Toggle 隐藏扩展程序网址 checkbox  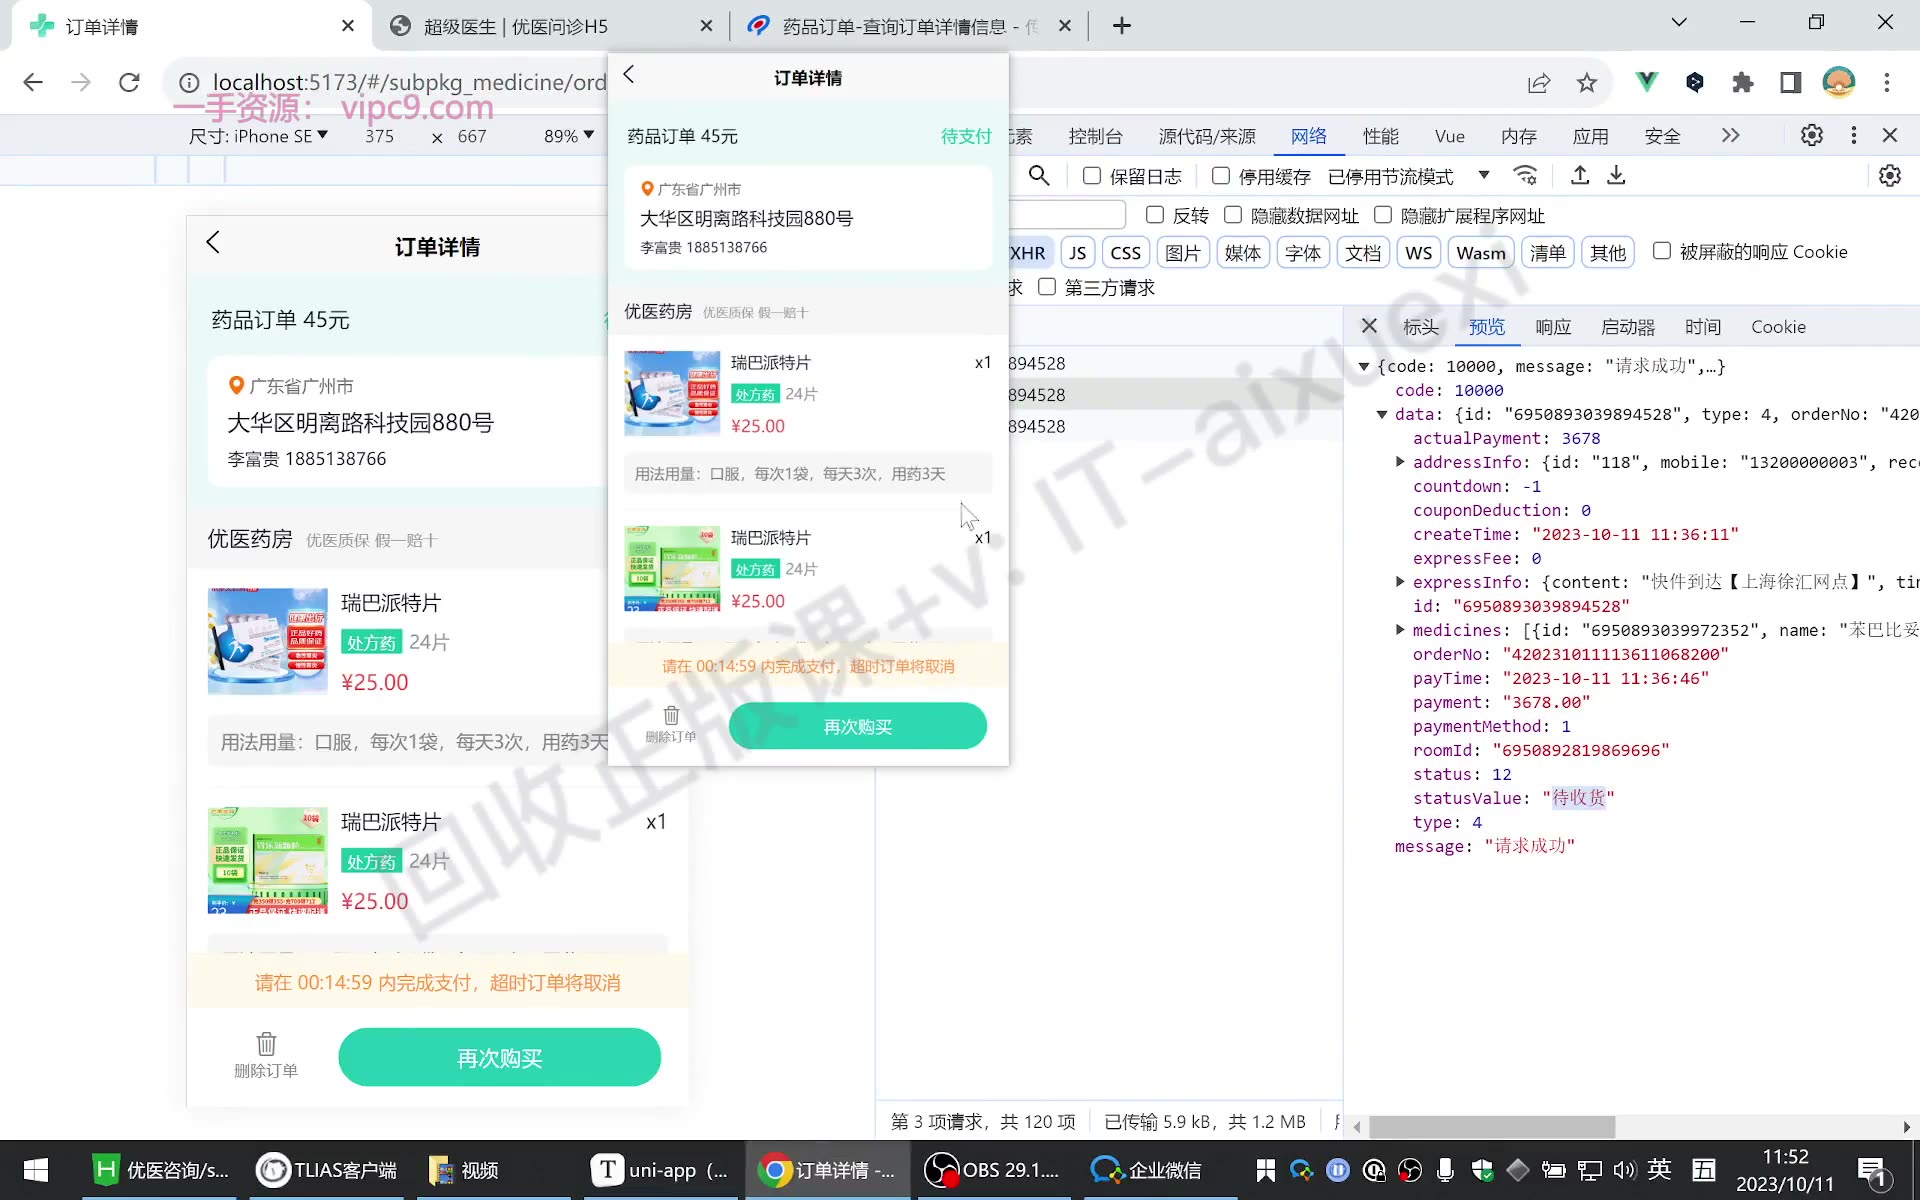(x=1383, y=215)
